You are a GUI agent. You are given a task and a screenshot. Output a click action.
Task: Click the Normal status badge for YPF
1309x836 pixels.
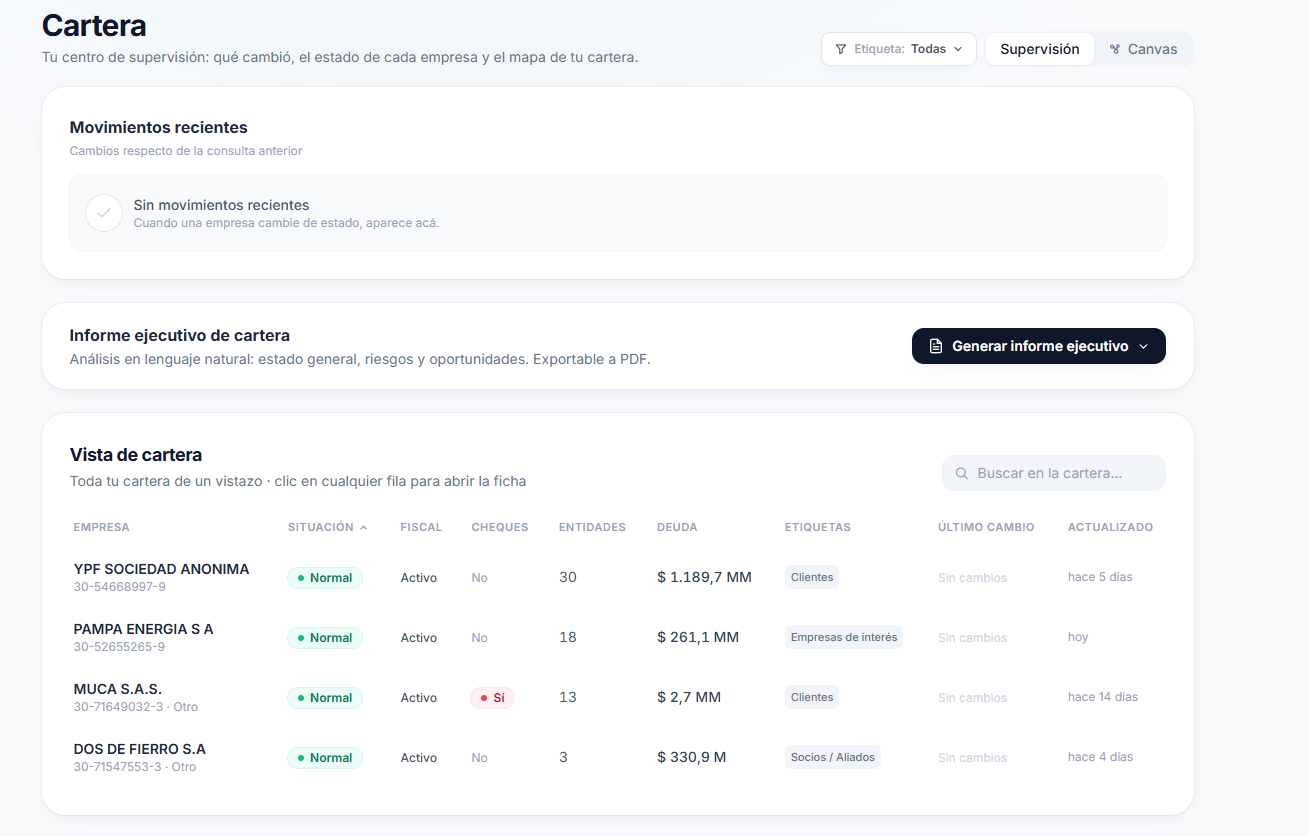(x=325, y=578)
